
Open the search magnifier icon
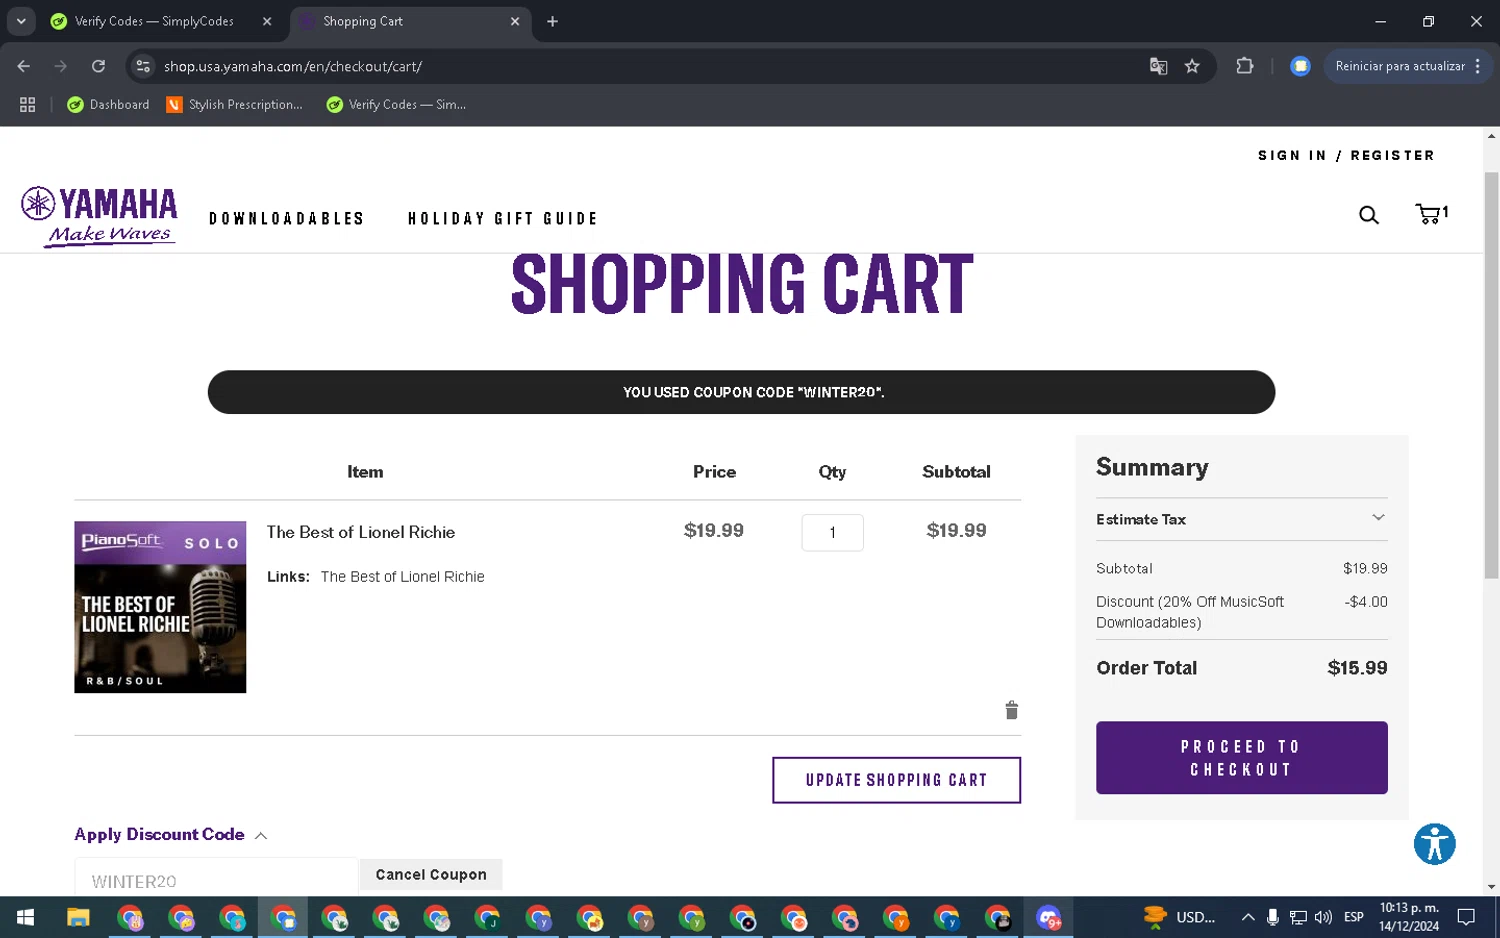(1369, 215)
